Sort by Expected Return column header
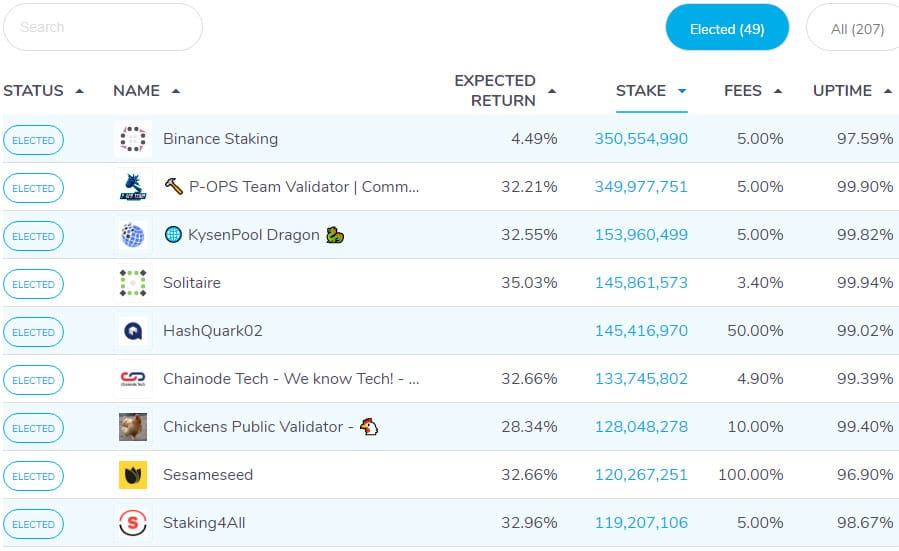This screenshot has width=899, height=551. pyautogui.click(x=495, y=91)
